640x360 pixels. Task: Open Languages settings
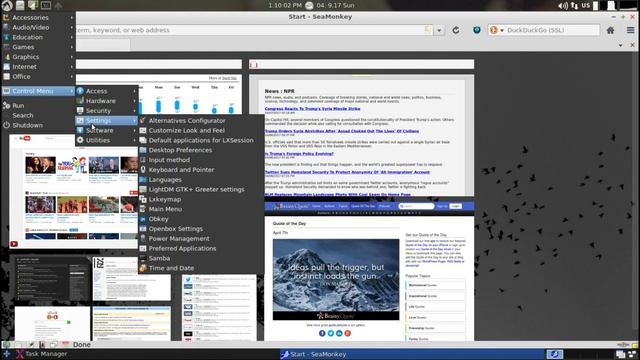click(201, 179)
